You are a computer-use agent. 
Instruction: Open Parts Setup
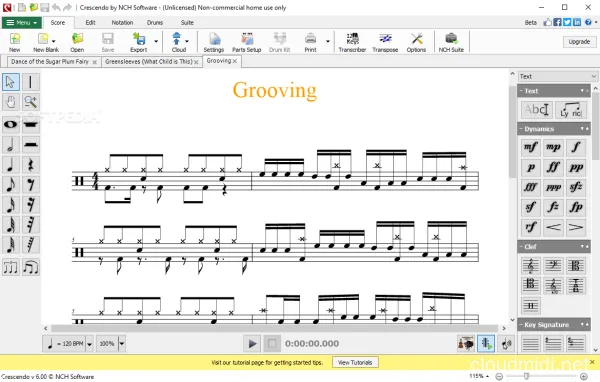(246, 42)
